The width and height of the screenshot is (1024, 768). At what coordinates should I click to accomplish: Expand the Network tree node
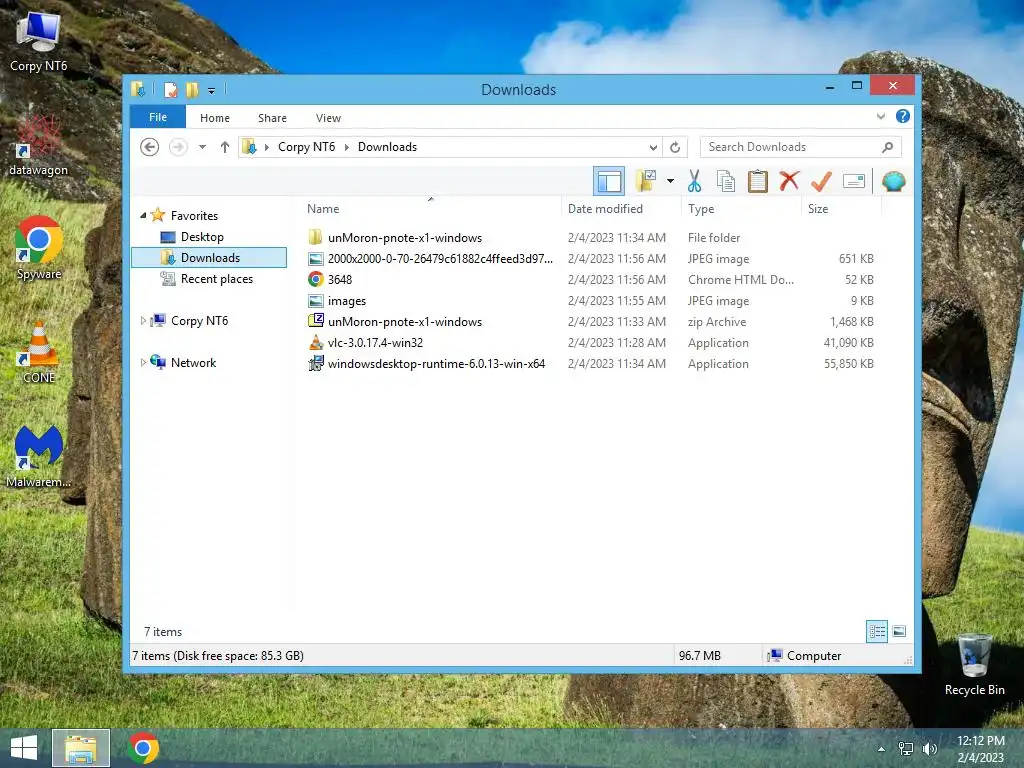[x=143, y=362]
